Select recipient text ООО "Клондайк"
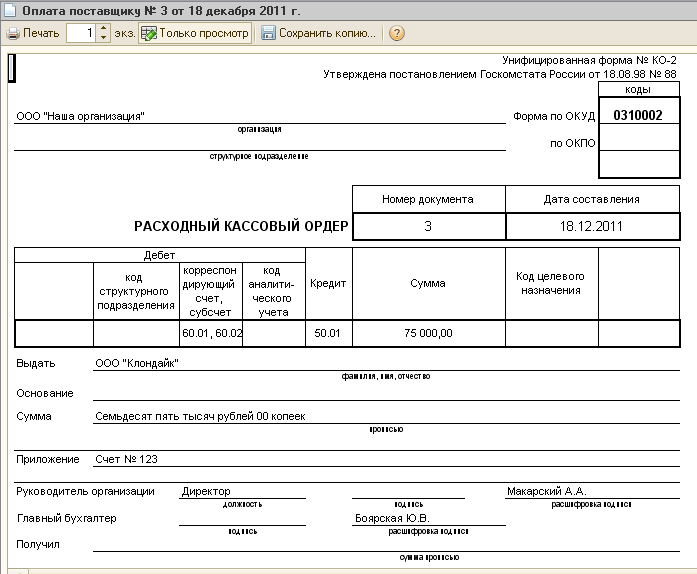This screenshot has height=574, width=697. pos(137,363)
